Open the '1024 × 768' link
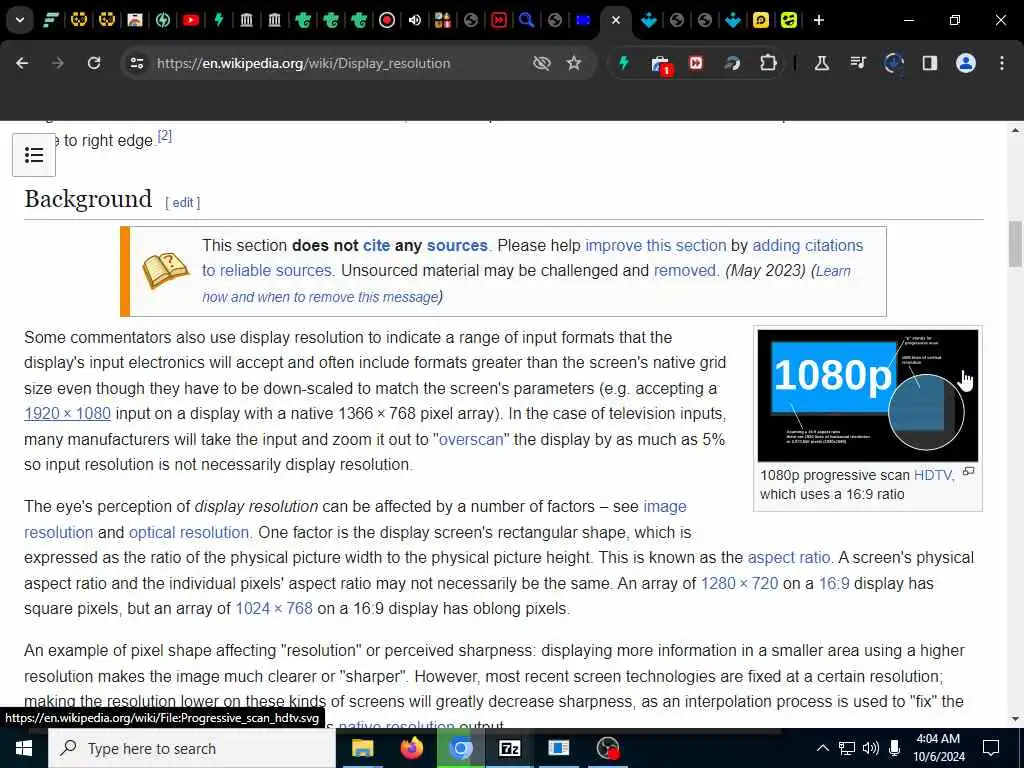This screenshot has height=768, width=1024. [274, 608]
